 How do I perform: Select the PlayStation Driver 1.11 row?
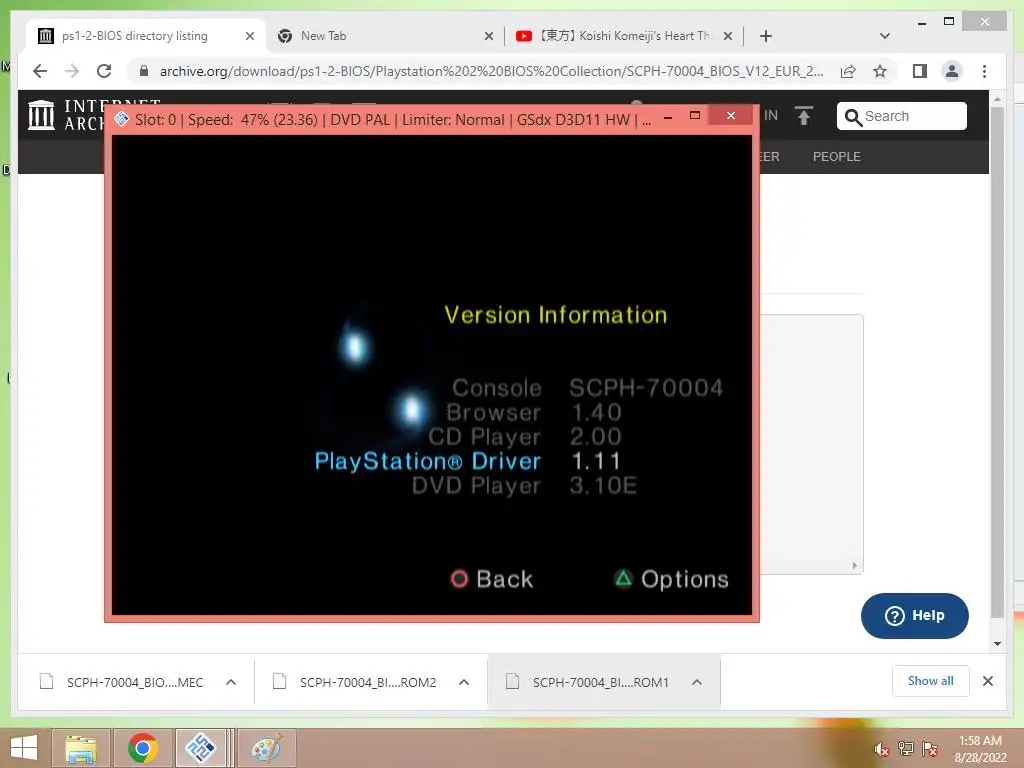(x=467, y=461)
